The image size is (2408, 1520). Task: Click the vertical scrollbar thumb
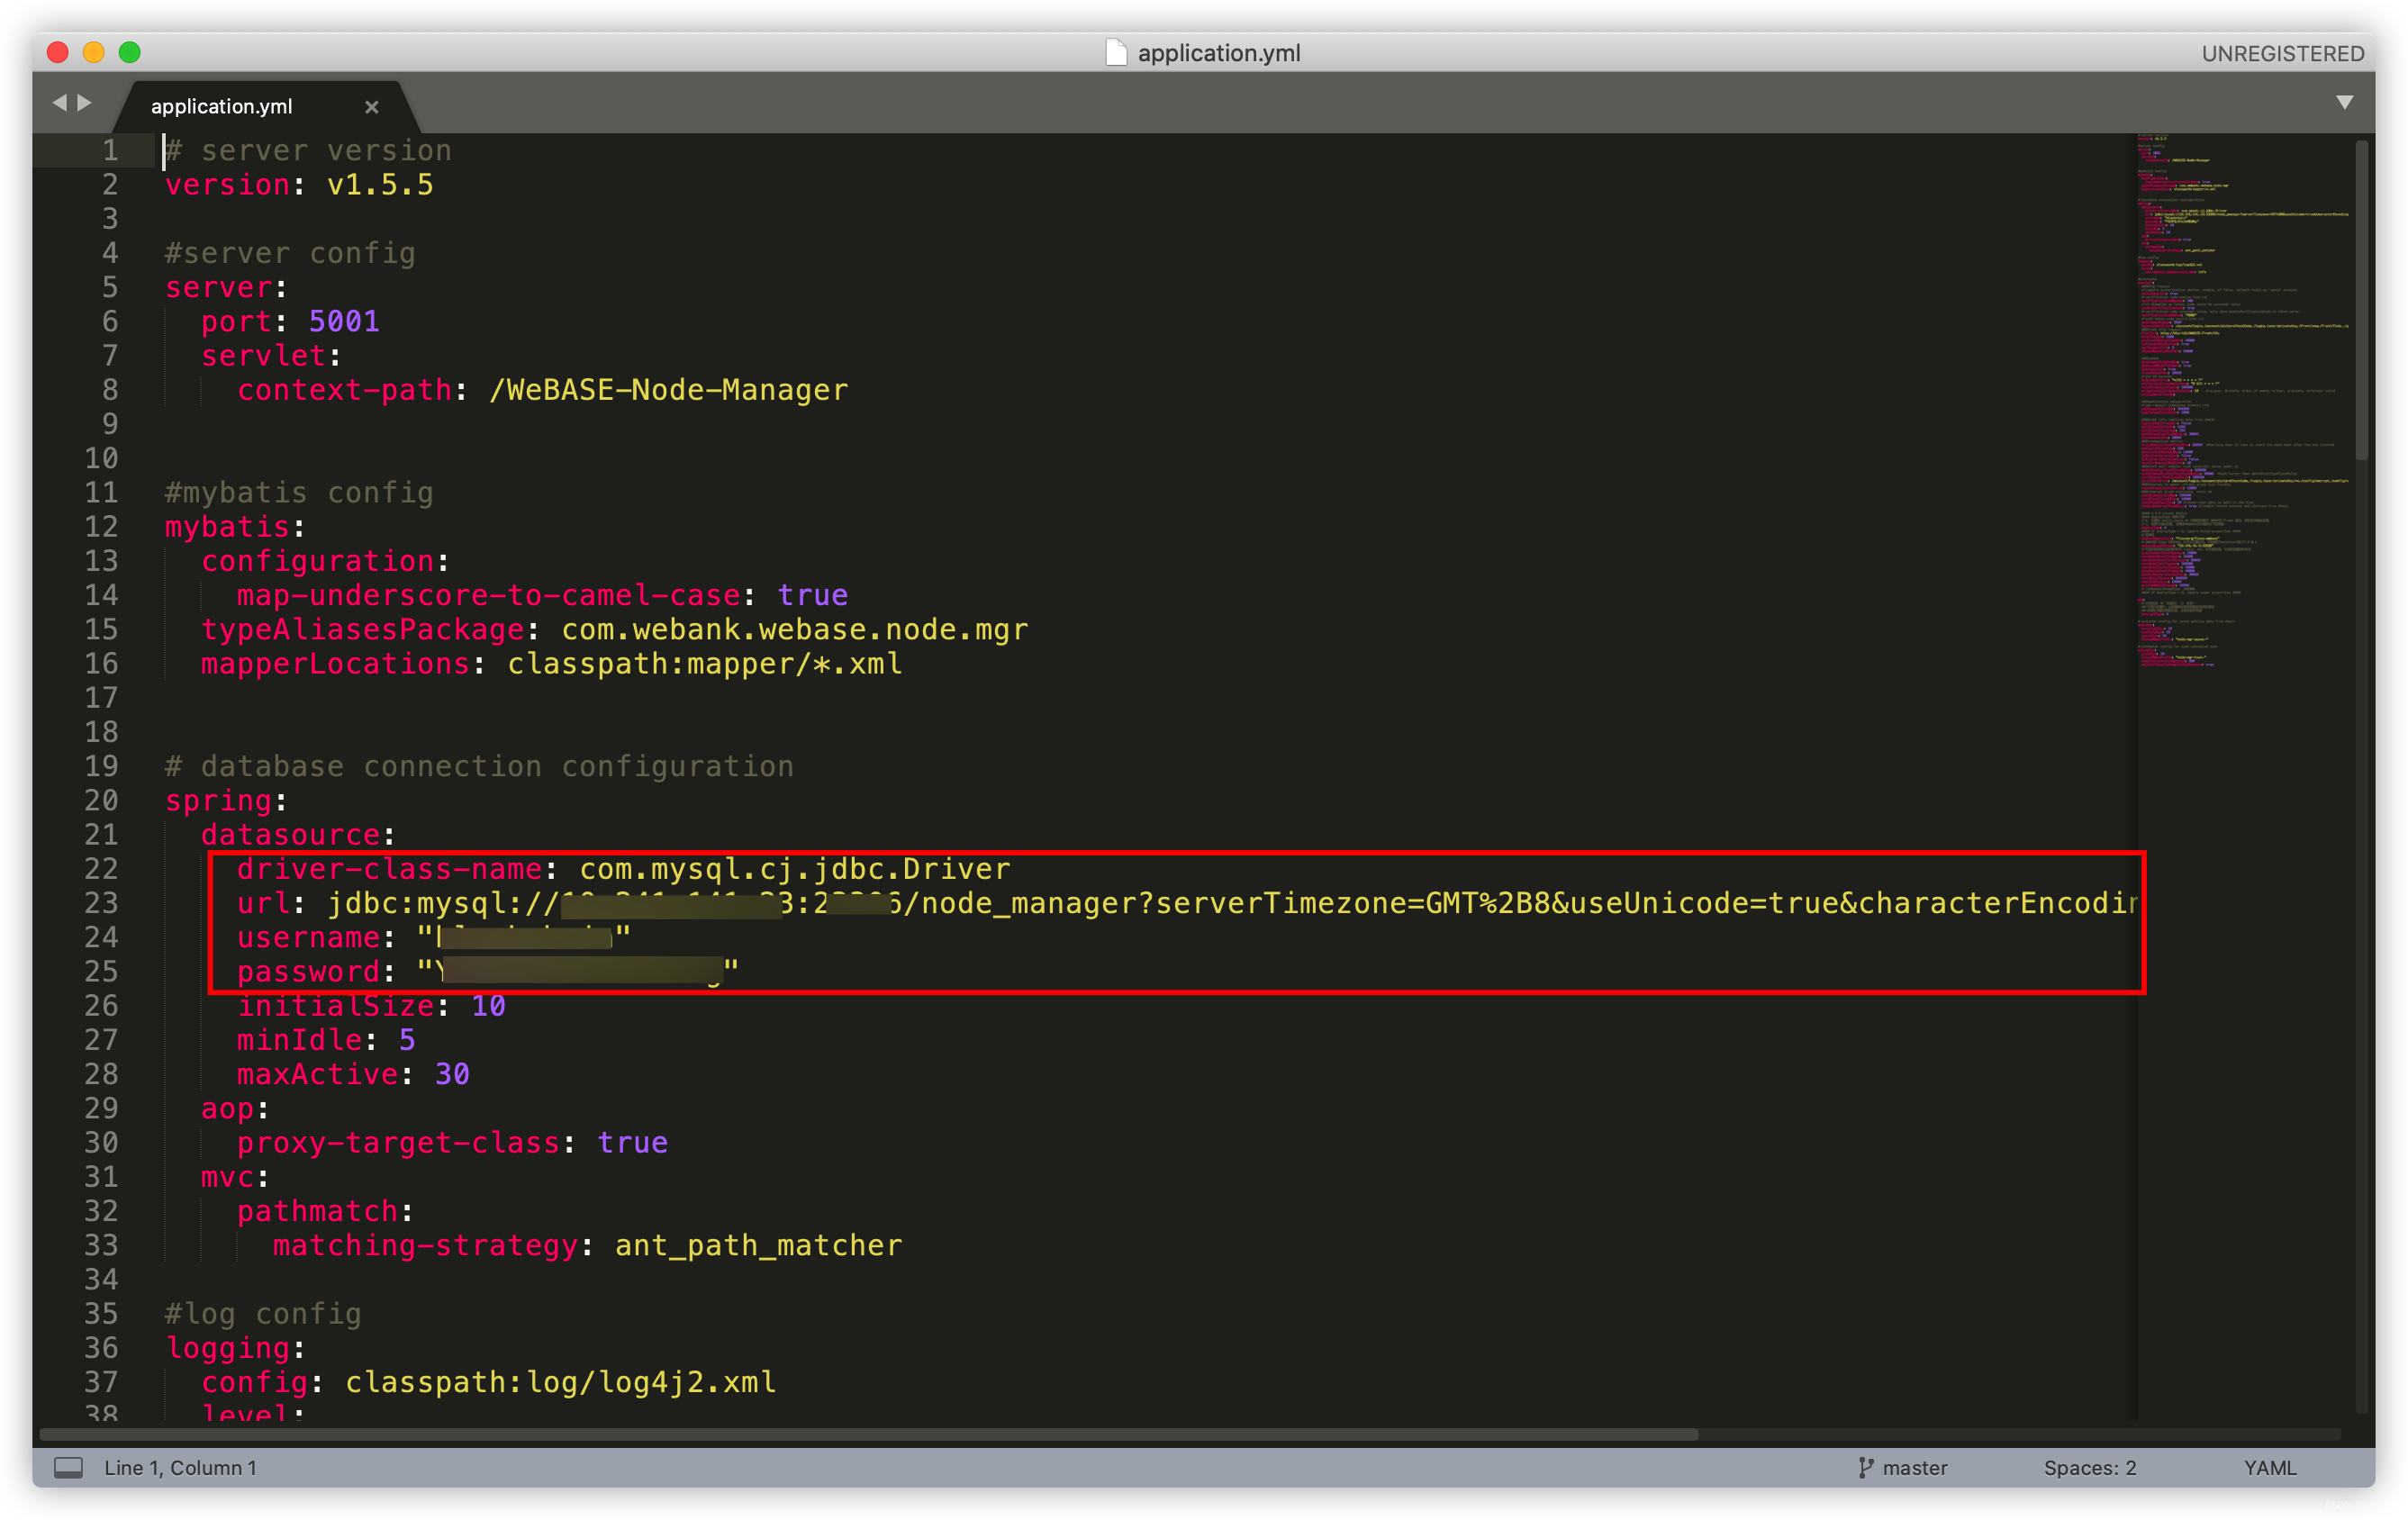tap(2361, 300)
